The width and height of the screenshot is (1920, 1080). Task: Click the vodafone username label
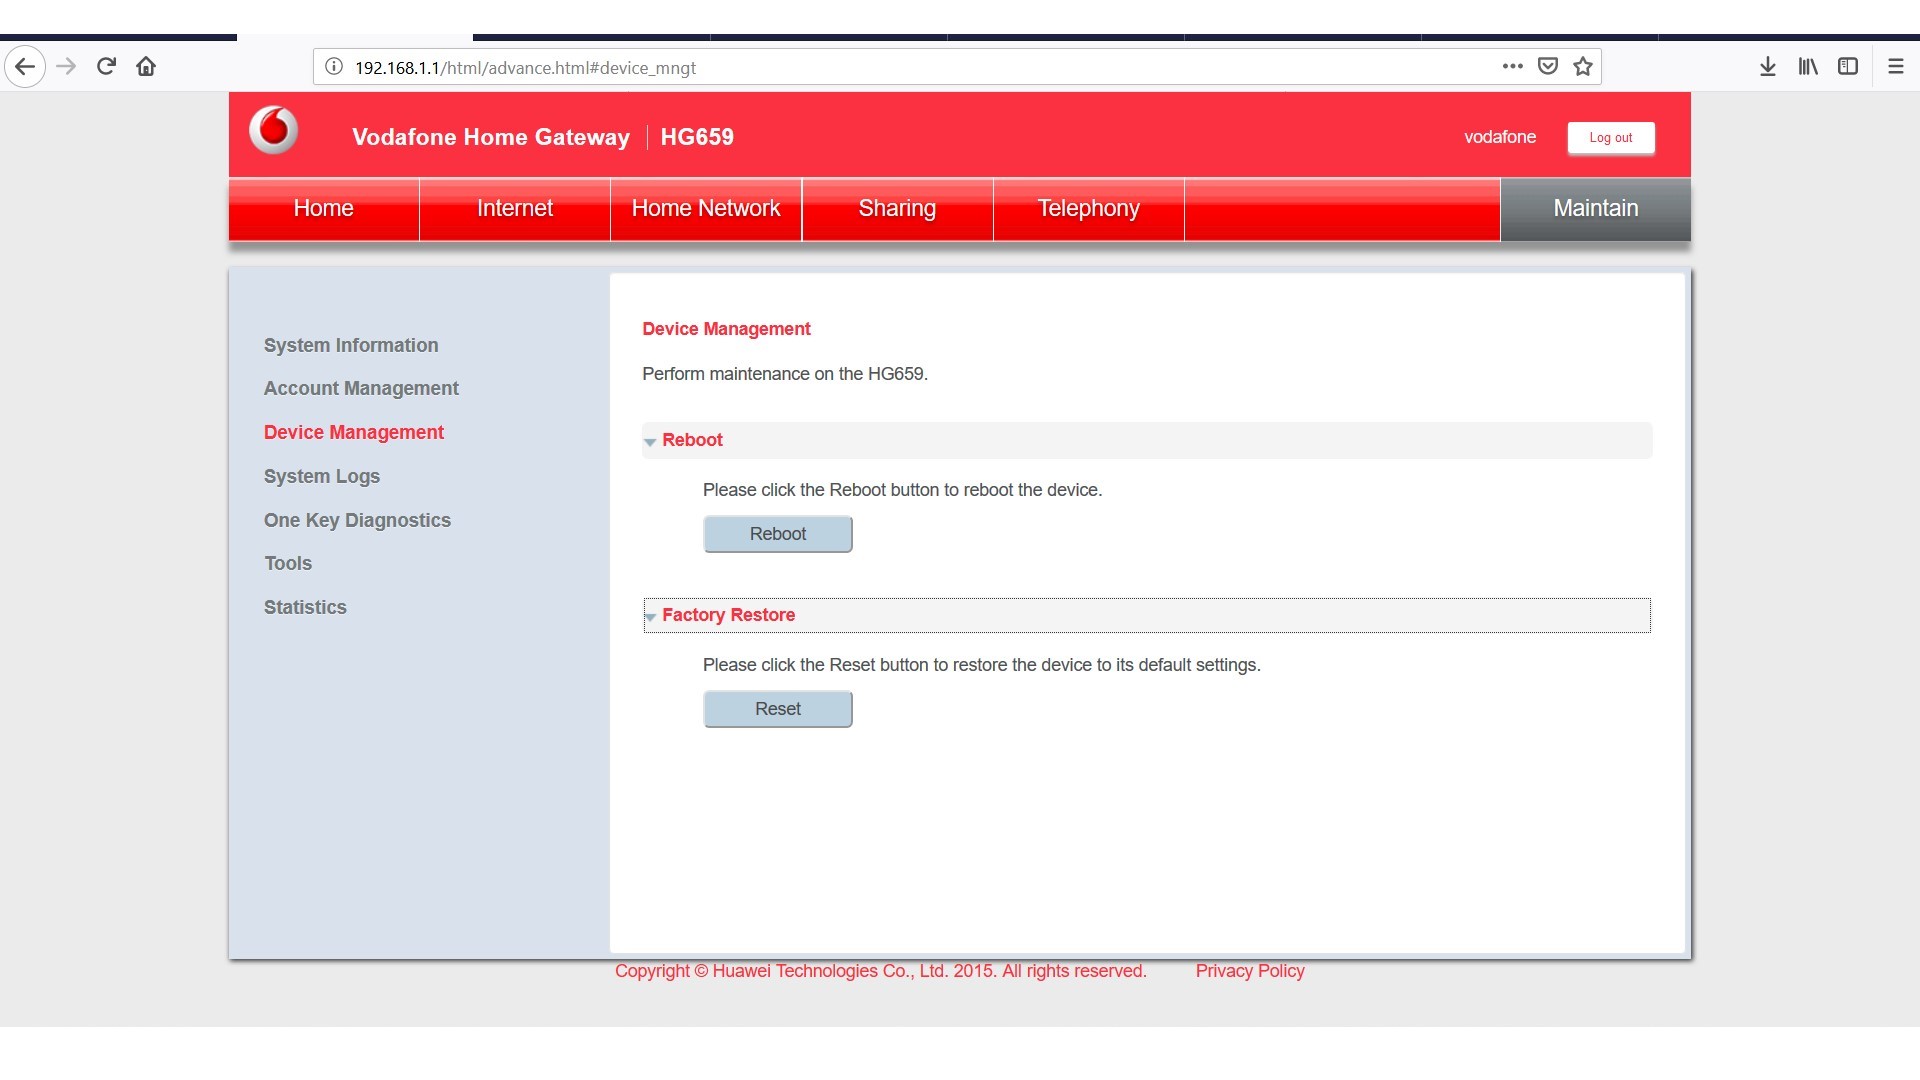pyautogui.click(x=1500, y=137)
